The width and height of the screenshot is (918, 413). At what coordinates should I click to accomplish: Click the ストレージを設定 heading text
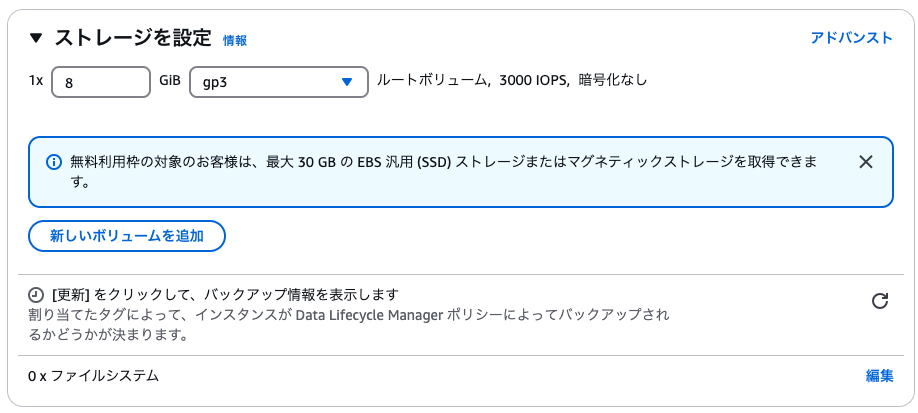pos(132,39)
